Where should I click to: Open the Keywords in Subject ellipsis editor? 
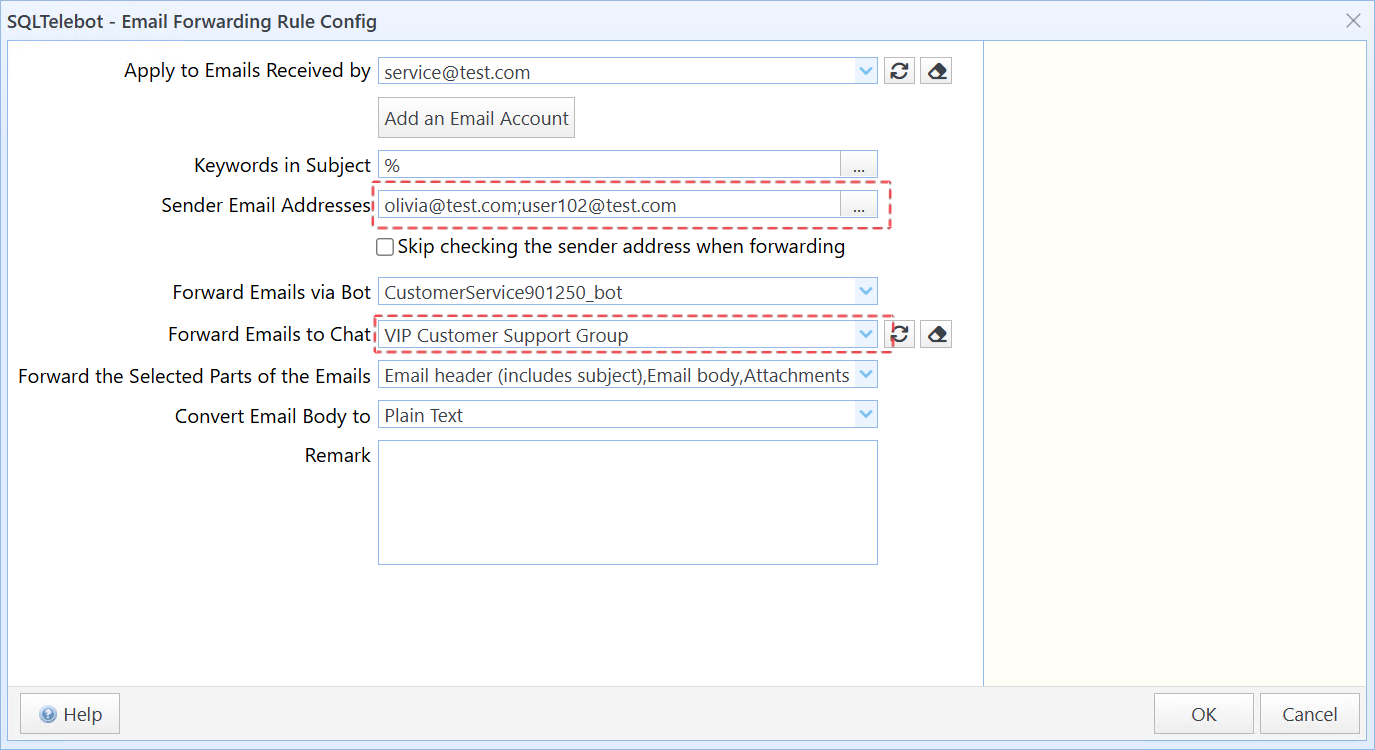858,166
